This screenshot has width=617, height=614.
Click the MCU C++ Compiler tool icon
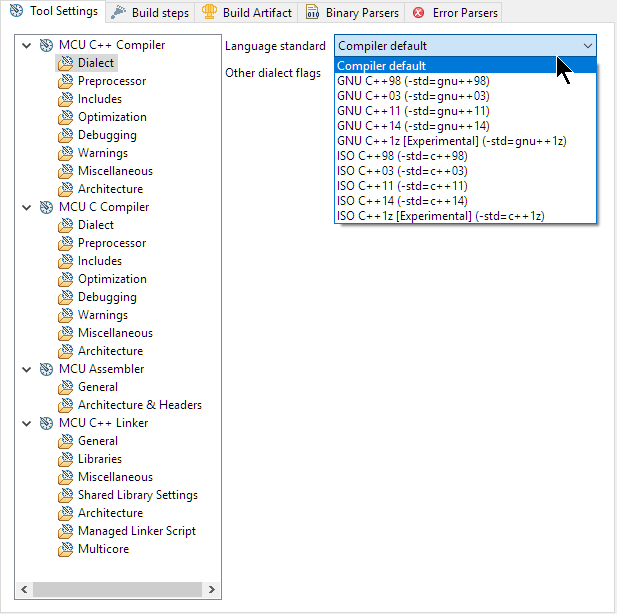46,45
